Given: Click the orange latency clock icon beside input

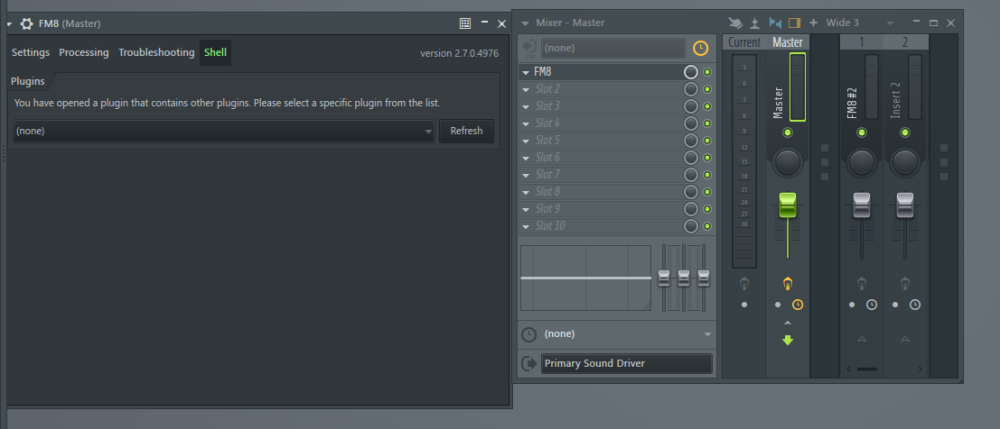Looking at the screenshot, I should point(700,48).
